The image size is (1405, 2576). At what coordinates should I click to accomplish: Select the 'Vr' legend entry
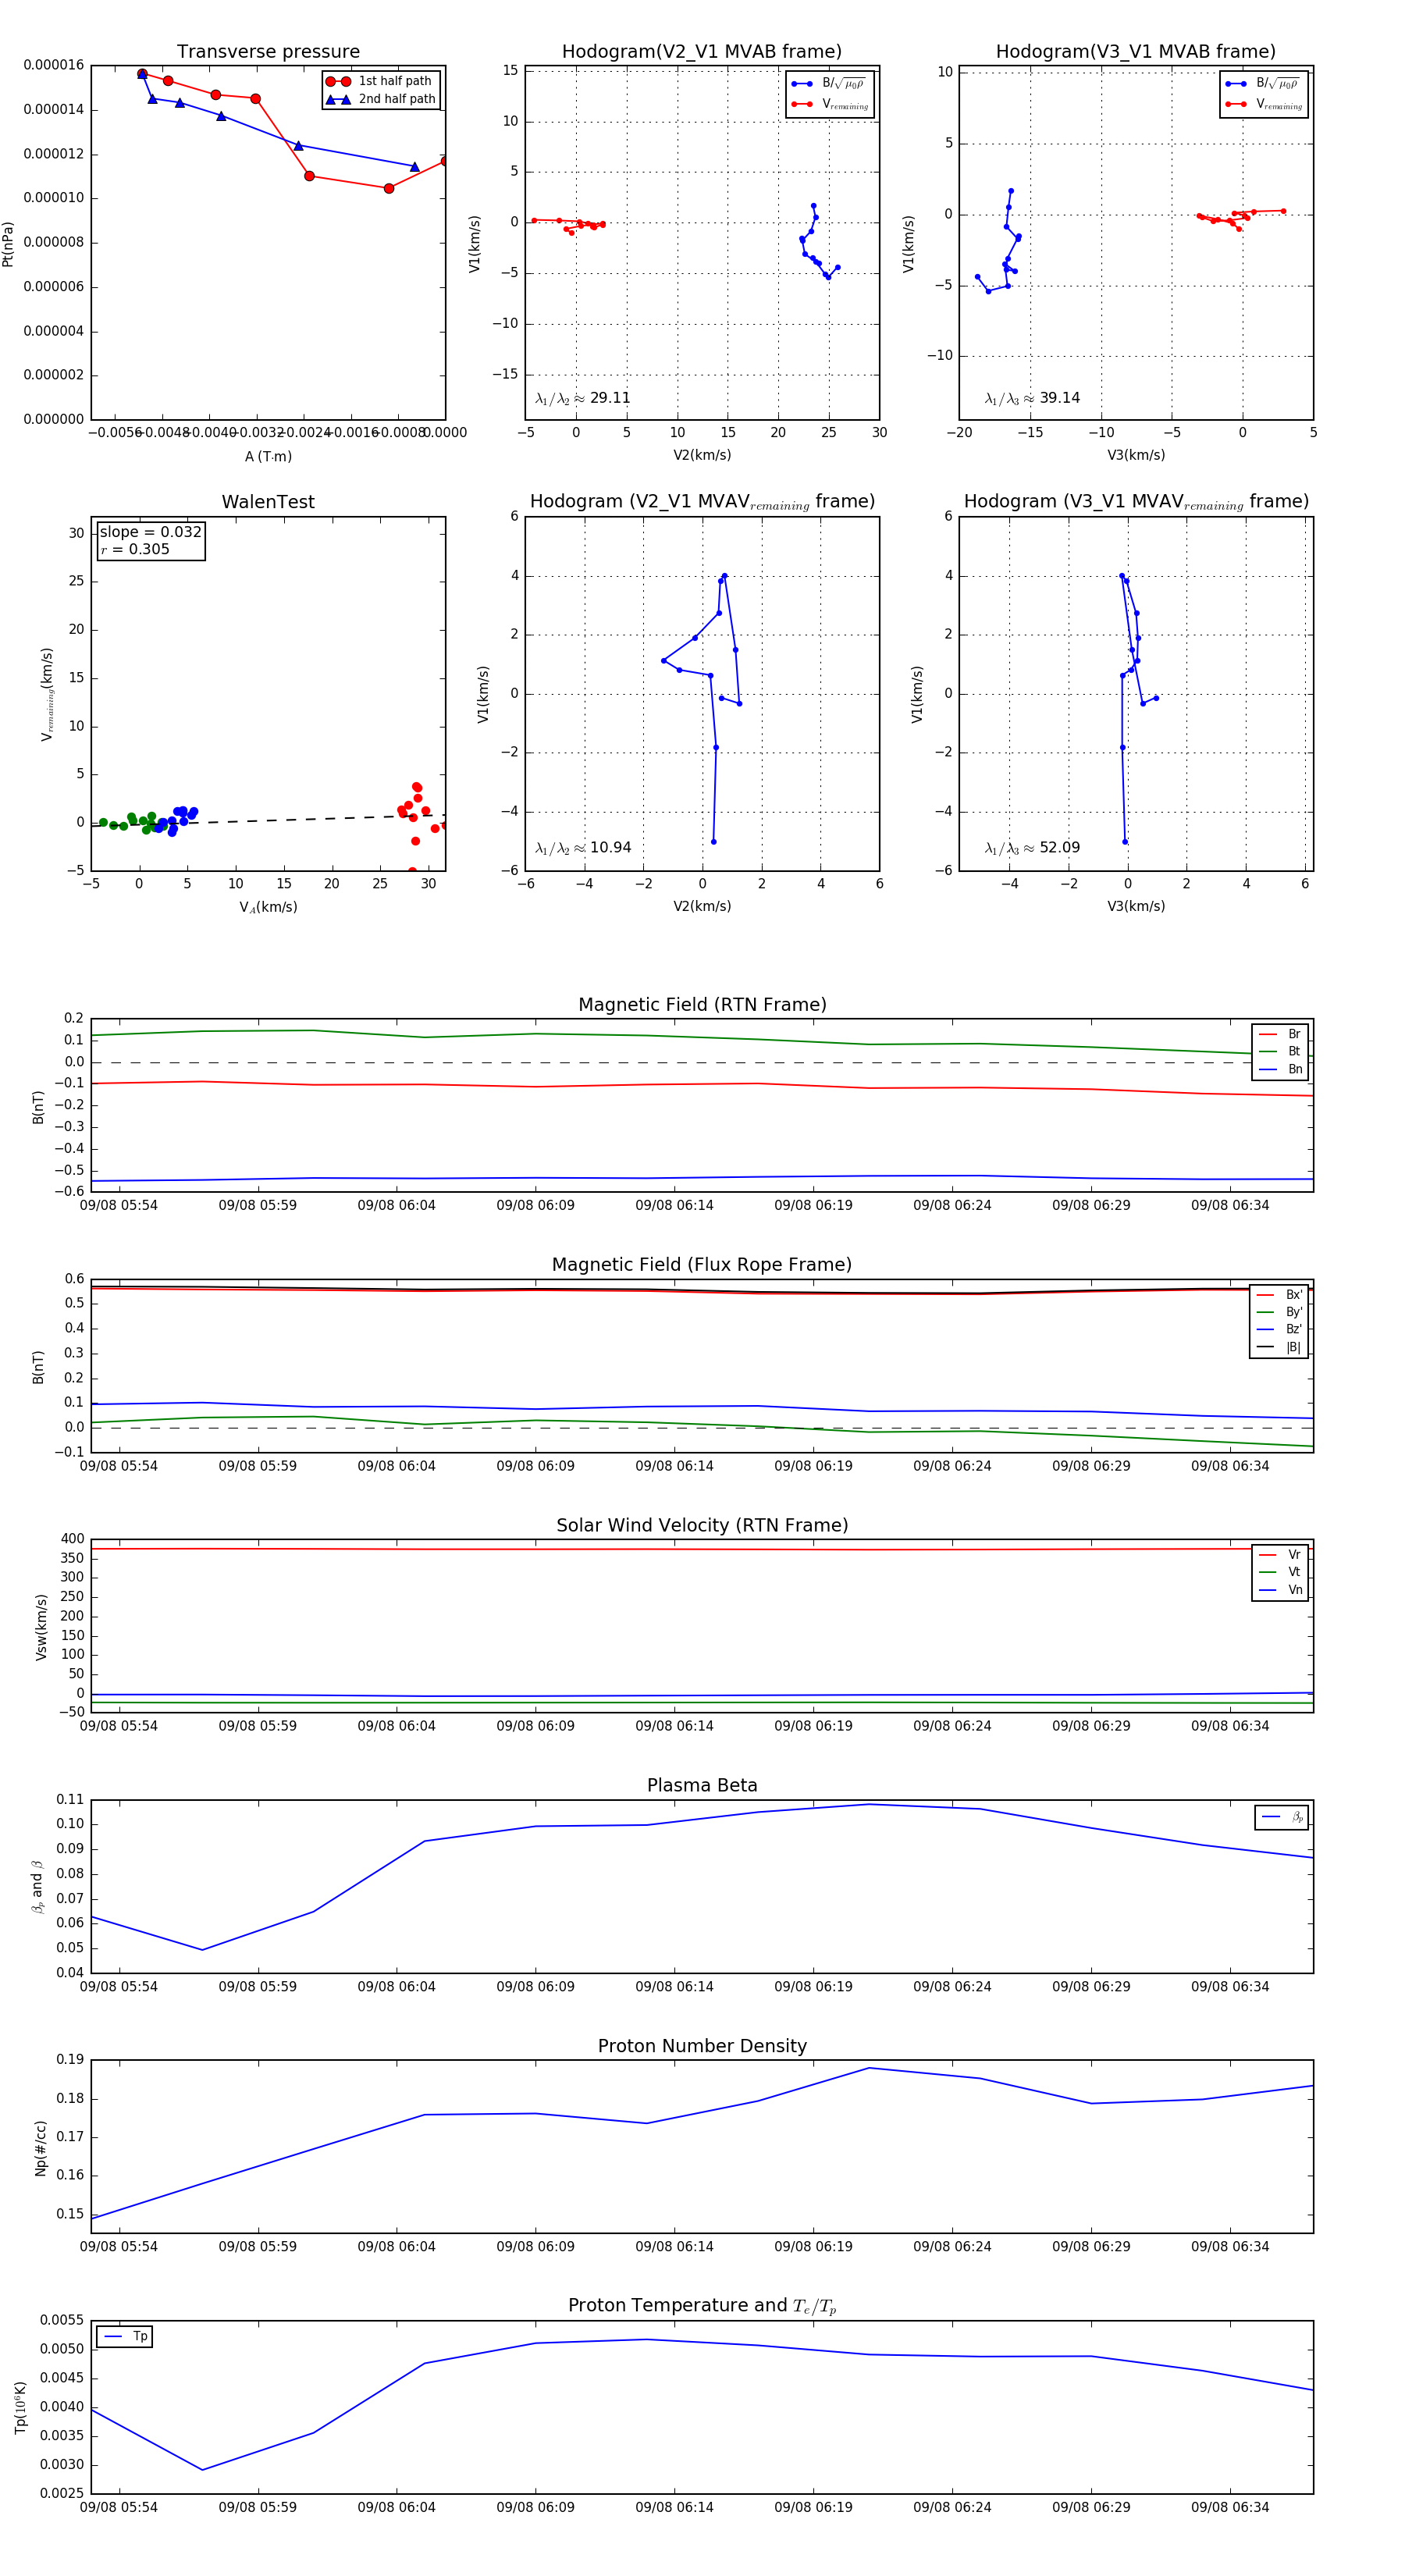click(x=1280, y=1555)
